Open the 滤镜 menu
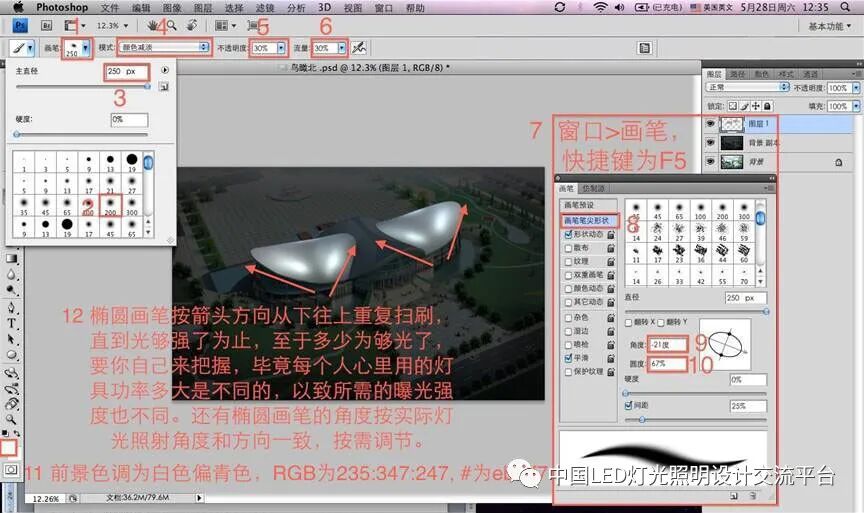This screenshot has height=513, width=864. click(265, 7)
